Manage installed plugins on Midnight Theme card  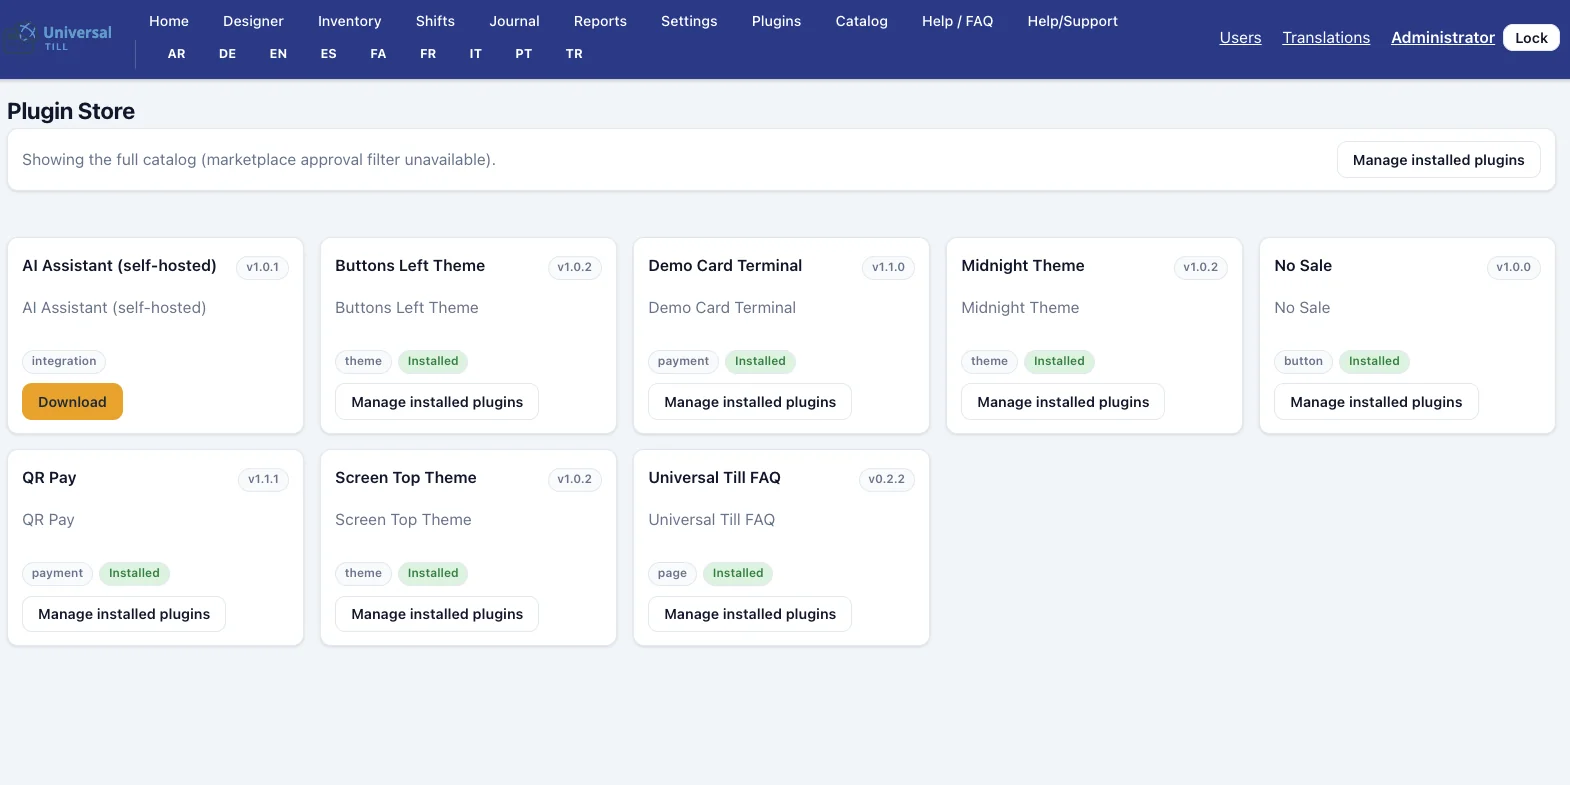pos(1063,402)
